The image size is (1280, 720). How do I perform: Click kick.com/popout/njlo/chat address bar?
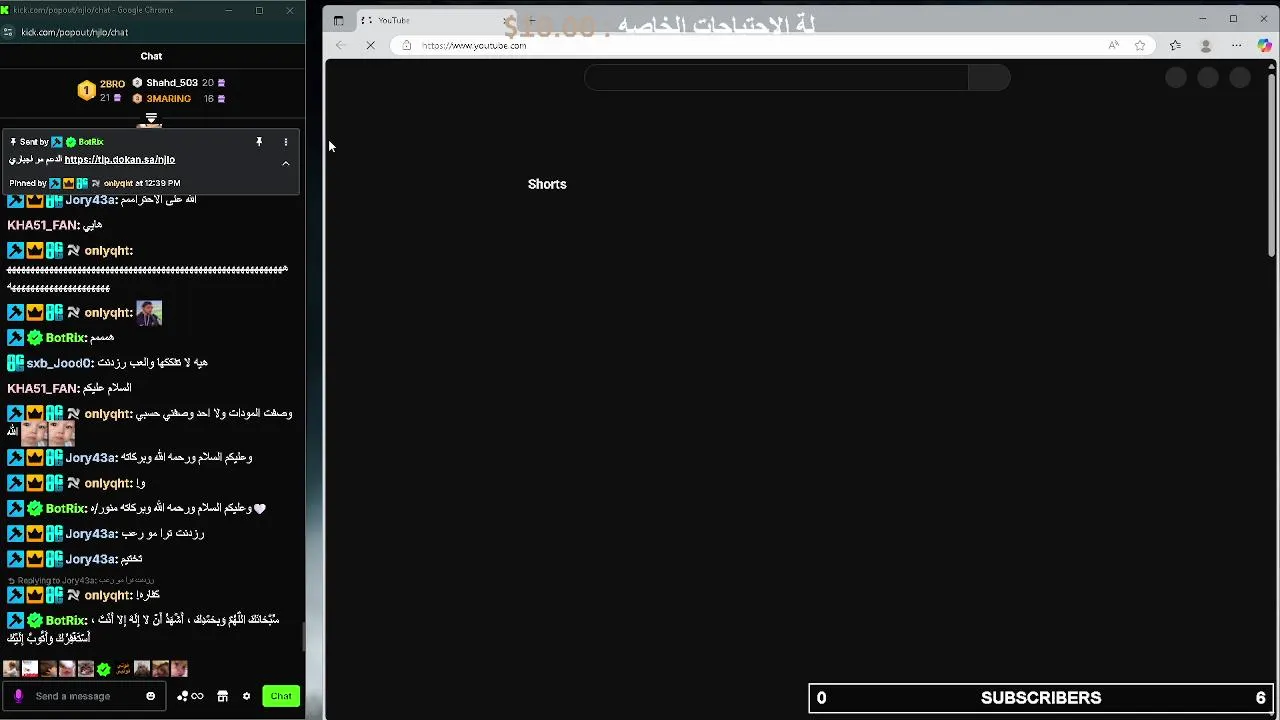tap(75, 32)
